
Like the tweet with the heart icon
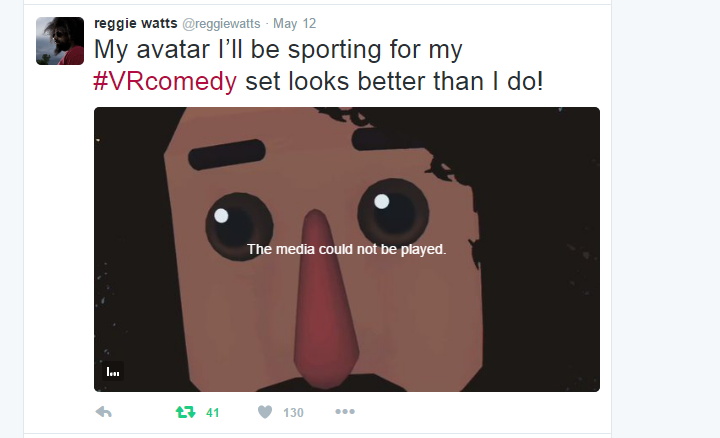pyautogui.click(x=265, y=412)
